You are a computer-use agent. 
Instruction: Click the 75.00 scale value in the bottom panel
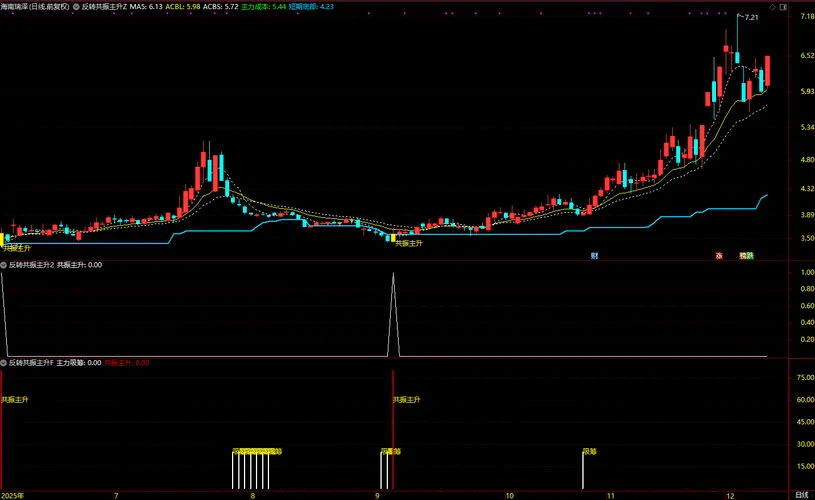(806, 377)
